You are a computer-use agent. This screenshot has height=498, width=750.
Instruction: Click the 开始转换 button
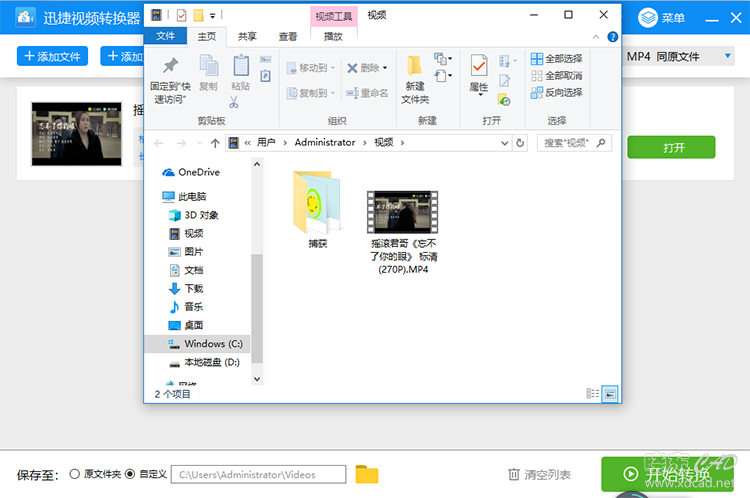668,474
